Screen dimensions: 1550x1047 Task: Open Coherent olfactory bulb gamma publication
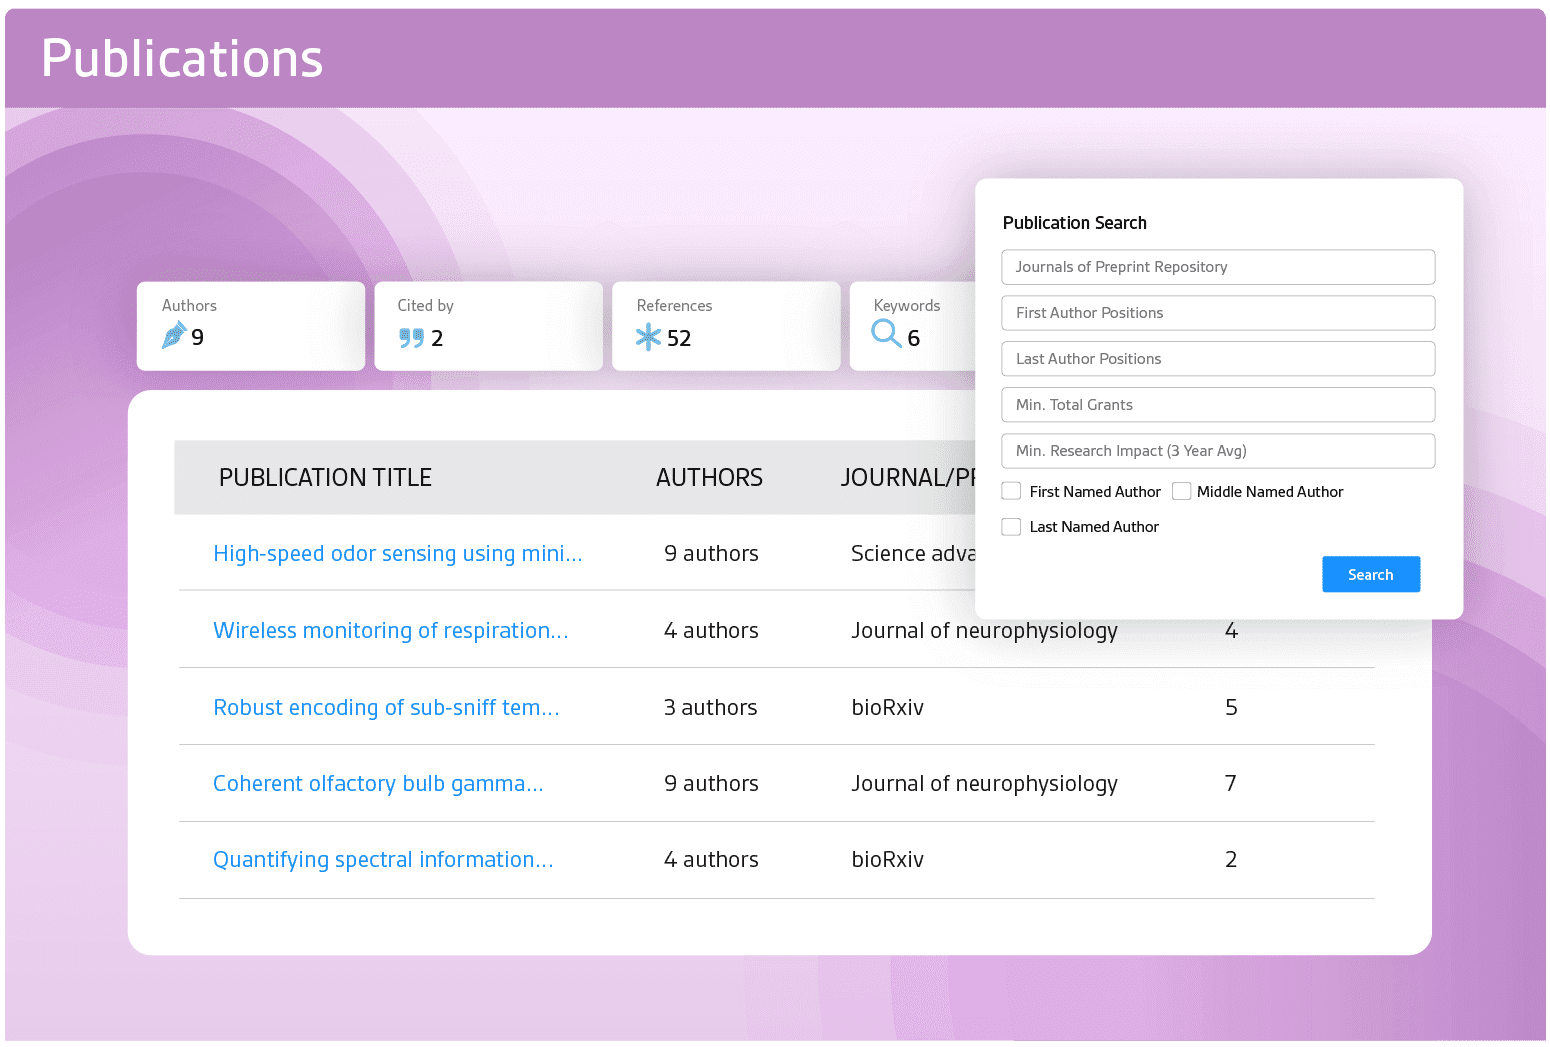[x=378, y=784]
